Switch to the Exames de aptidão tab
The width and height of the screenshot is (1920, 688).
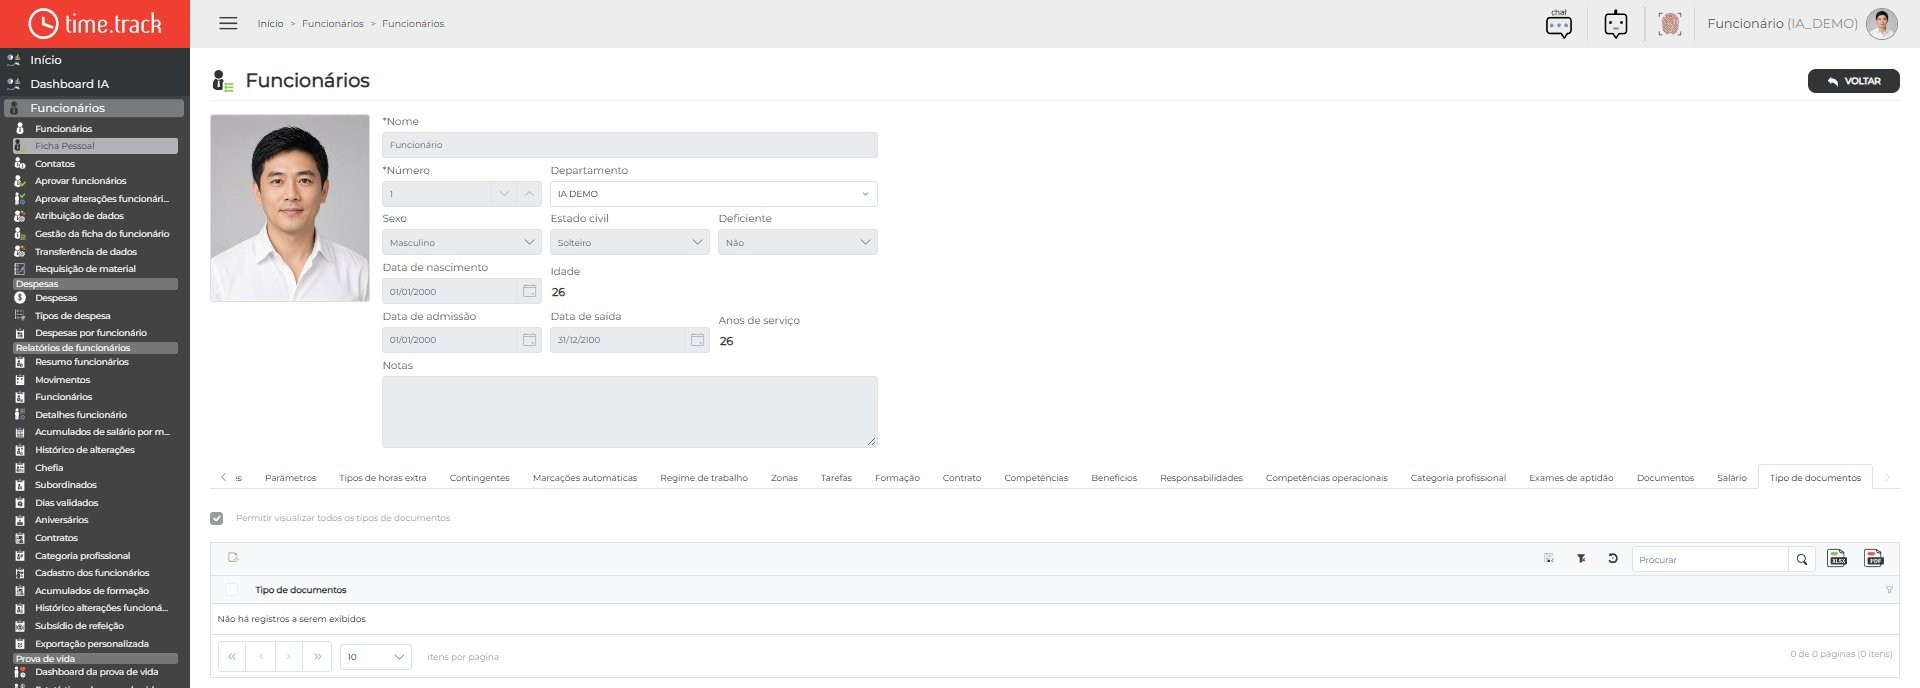coord(1571,478)
